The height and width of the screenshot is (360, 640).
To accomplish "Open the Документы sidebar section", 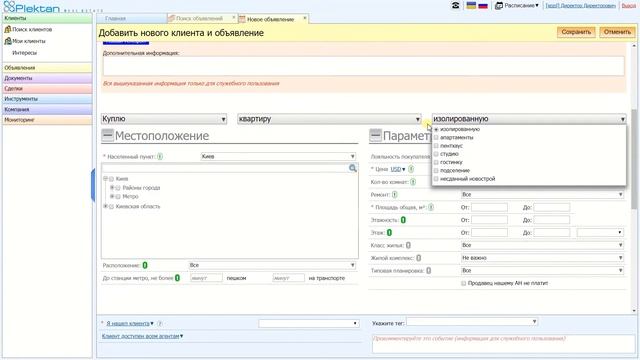I will tap(47, 78).
